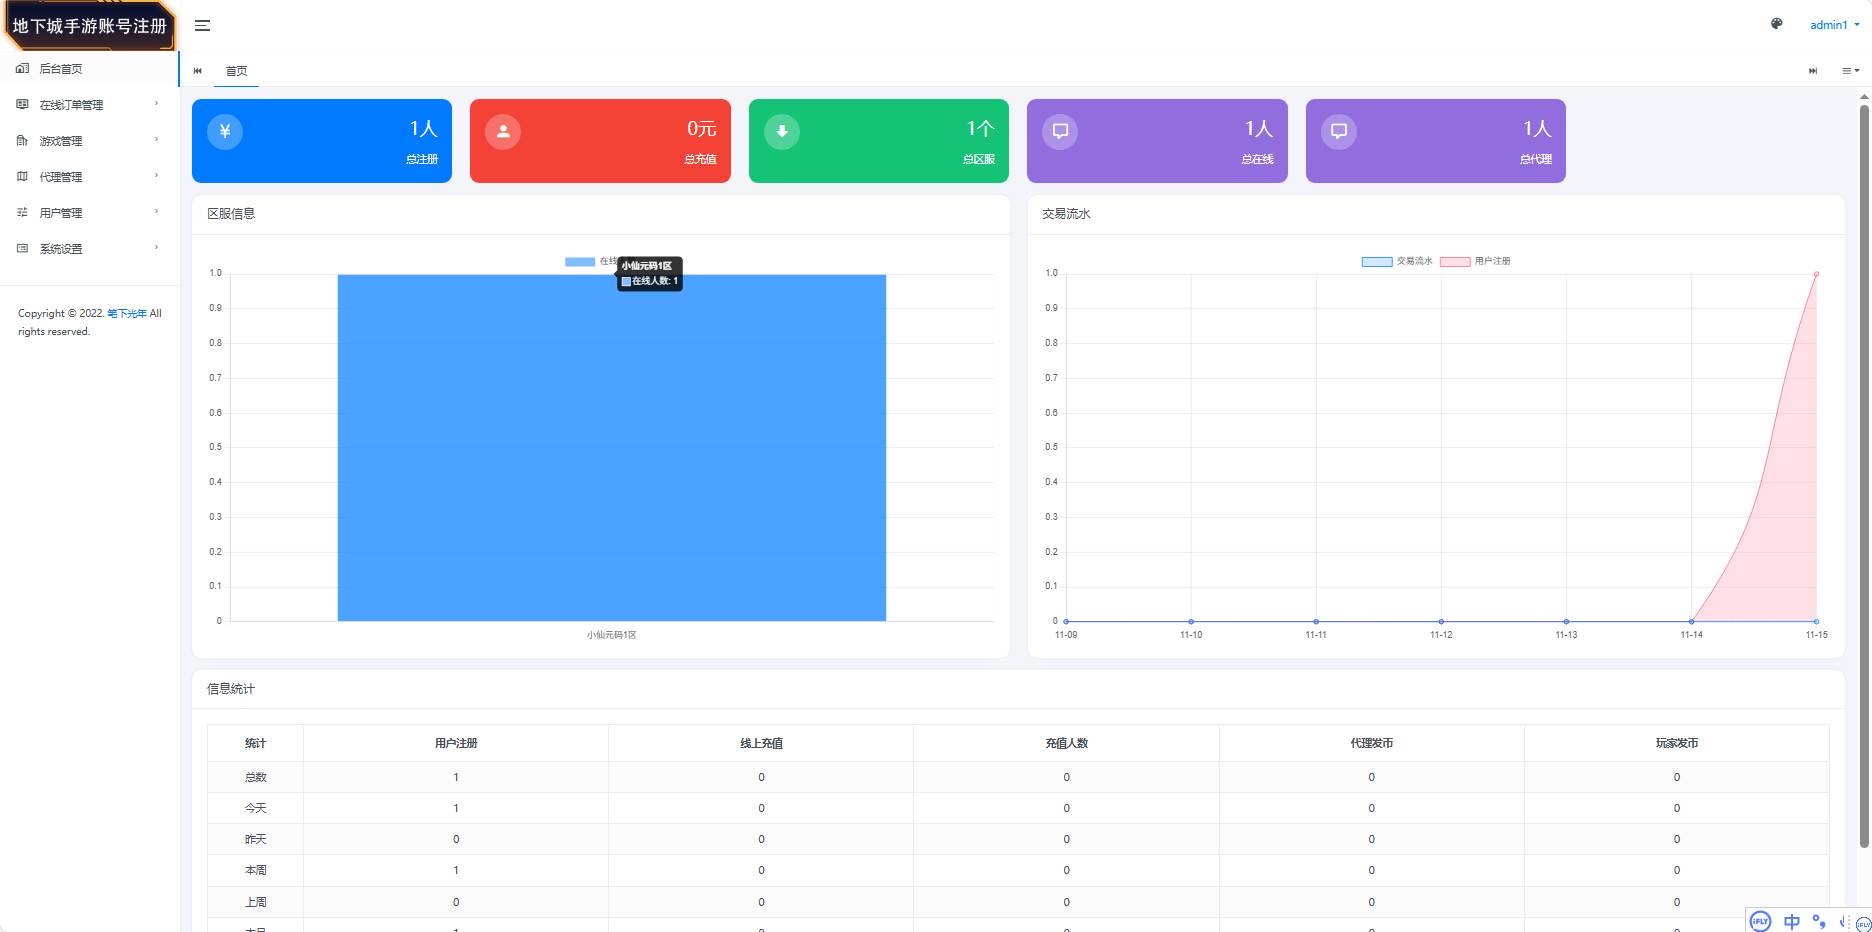The height and width of the screenshot is (932, 1872).
Task: Click the download arrow icon on the 总区服 card
Action: [x=782, y=131]
